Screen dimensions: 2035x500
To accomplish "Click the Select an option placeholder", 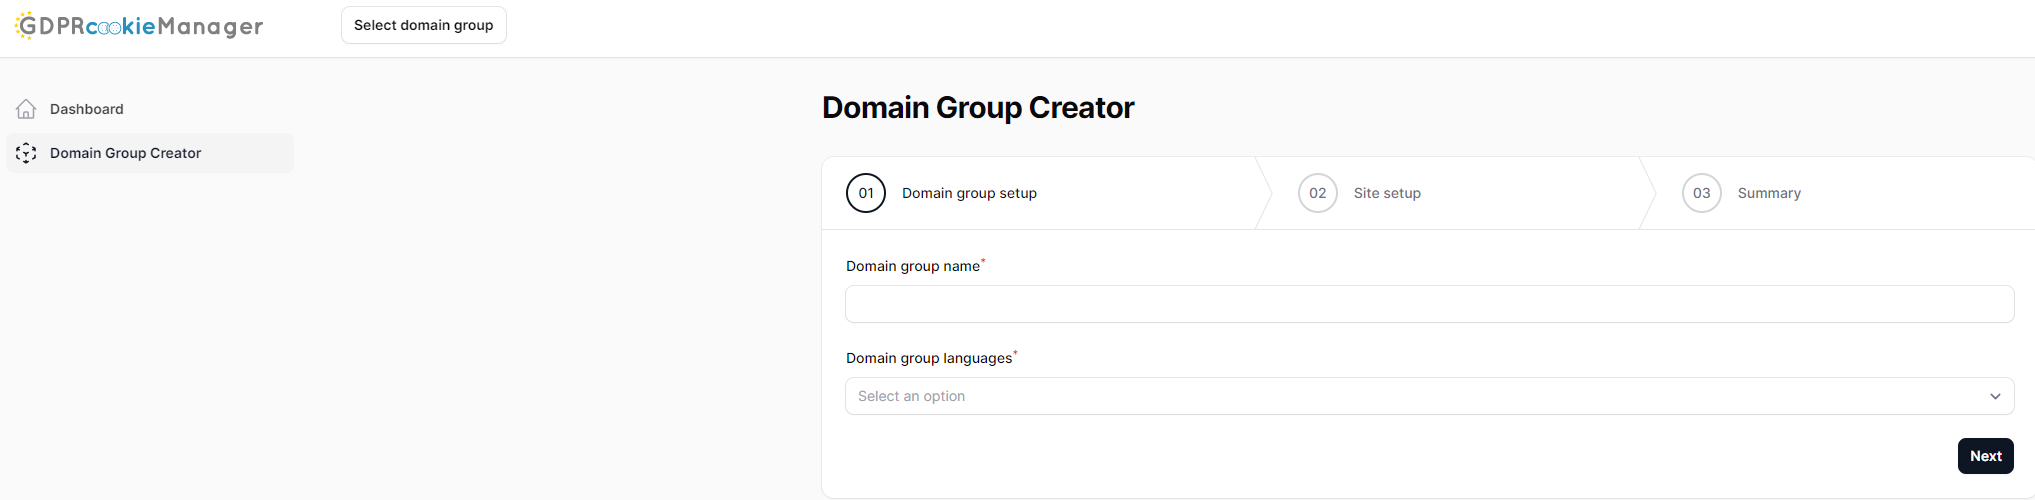I will [x=911, y=396].
